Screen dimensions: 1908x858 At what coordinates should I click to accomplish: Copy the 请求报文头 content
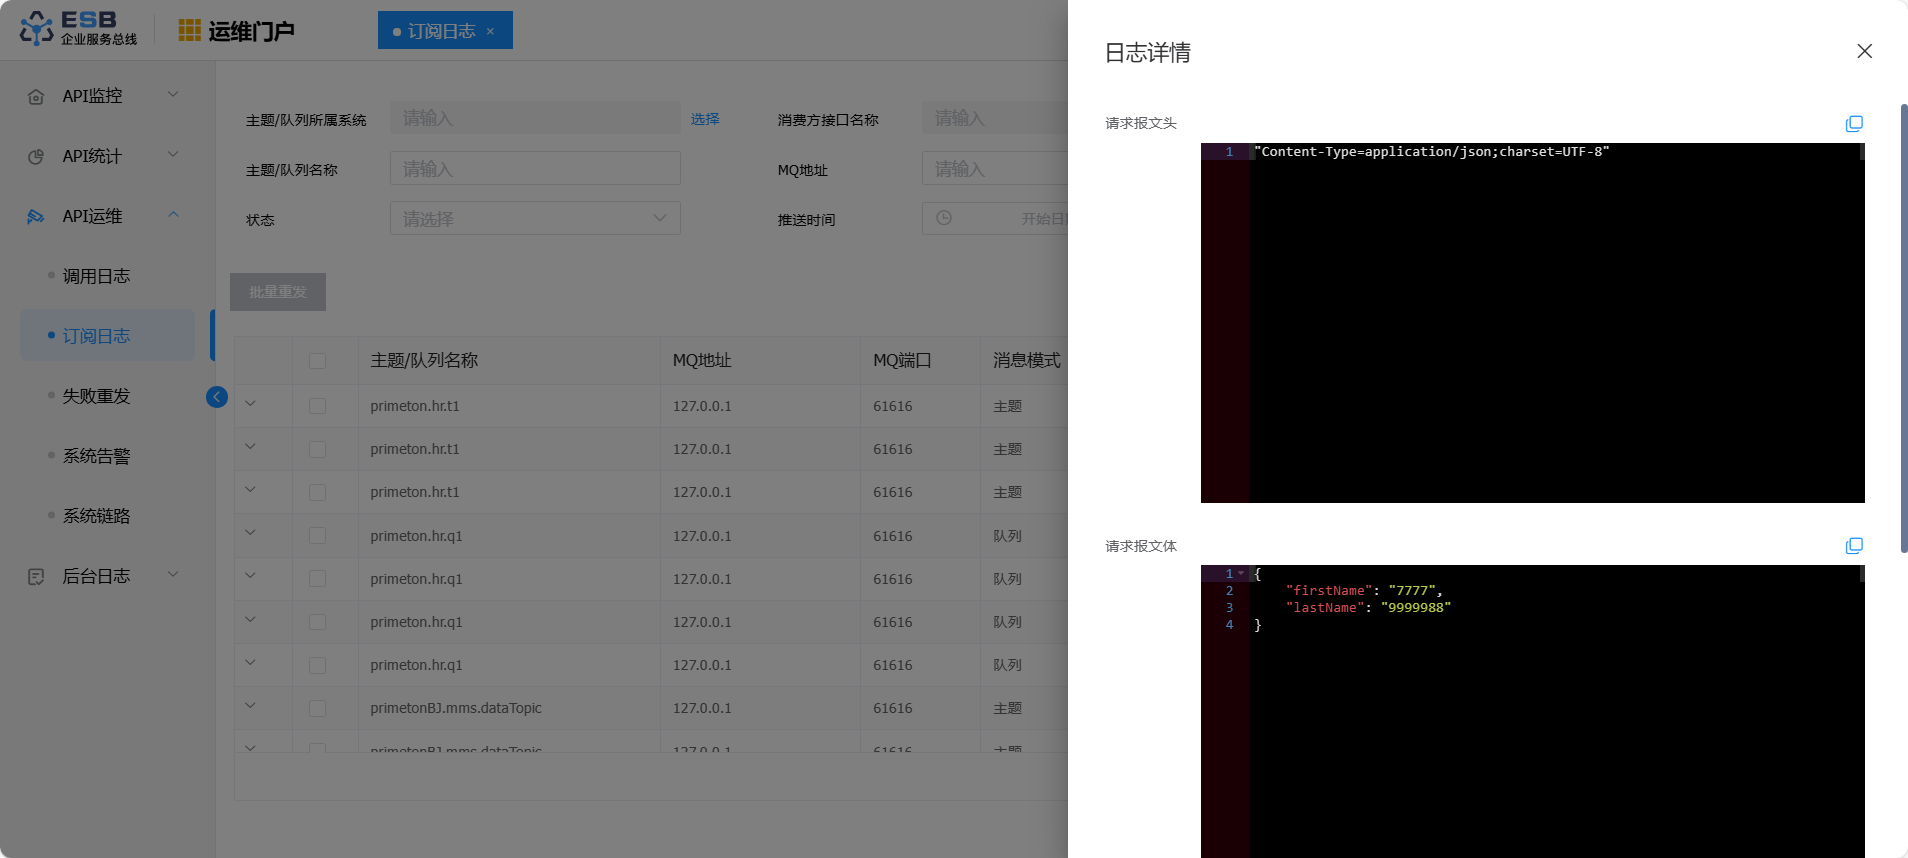[1854, 124]
